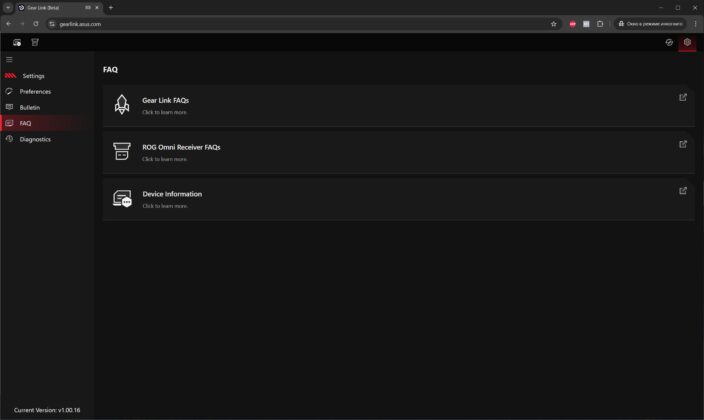Click the Settings header in the sidebar
Viewport: 704px width, 420px height.
click(33, 76)
